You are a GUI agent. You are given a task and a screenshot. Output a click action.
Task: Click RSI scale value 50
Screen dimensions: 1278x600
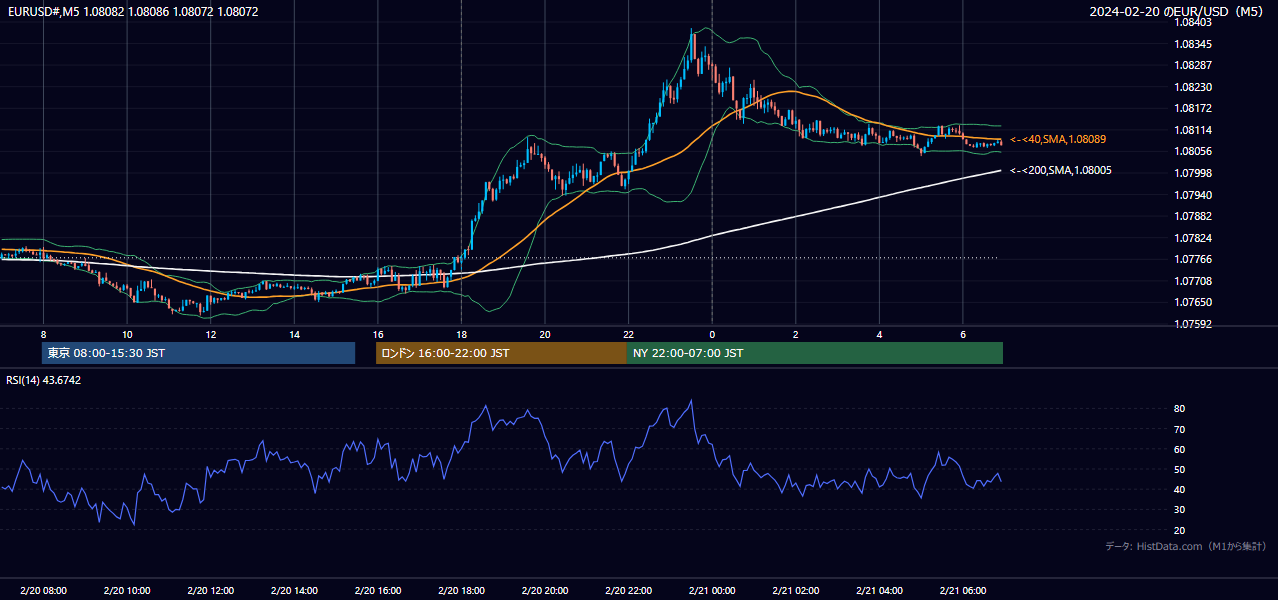pos(1180,469)
